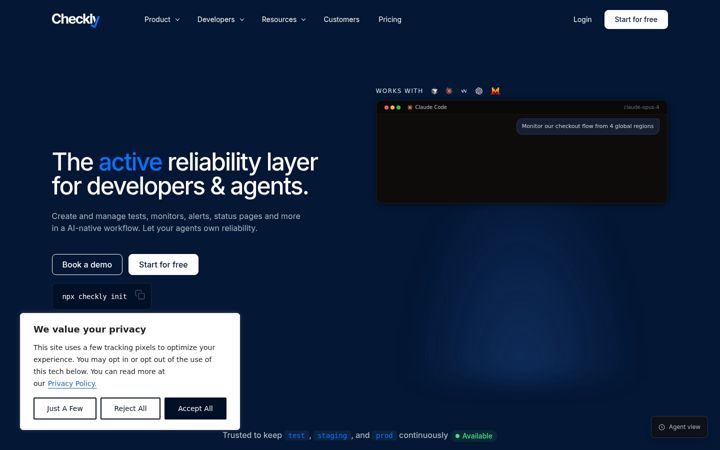Copy the npx checkly init command
Viewport: 720px width, 450px height.
click(x=140, y=295)
